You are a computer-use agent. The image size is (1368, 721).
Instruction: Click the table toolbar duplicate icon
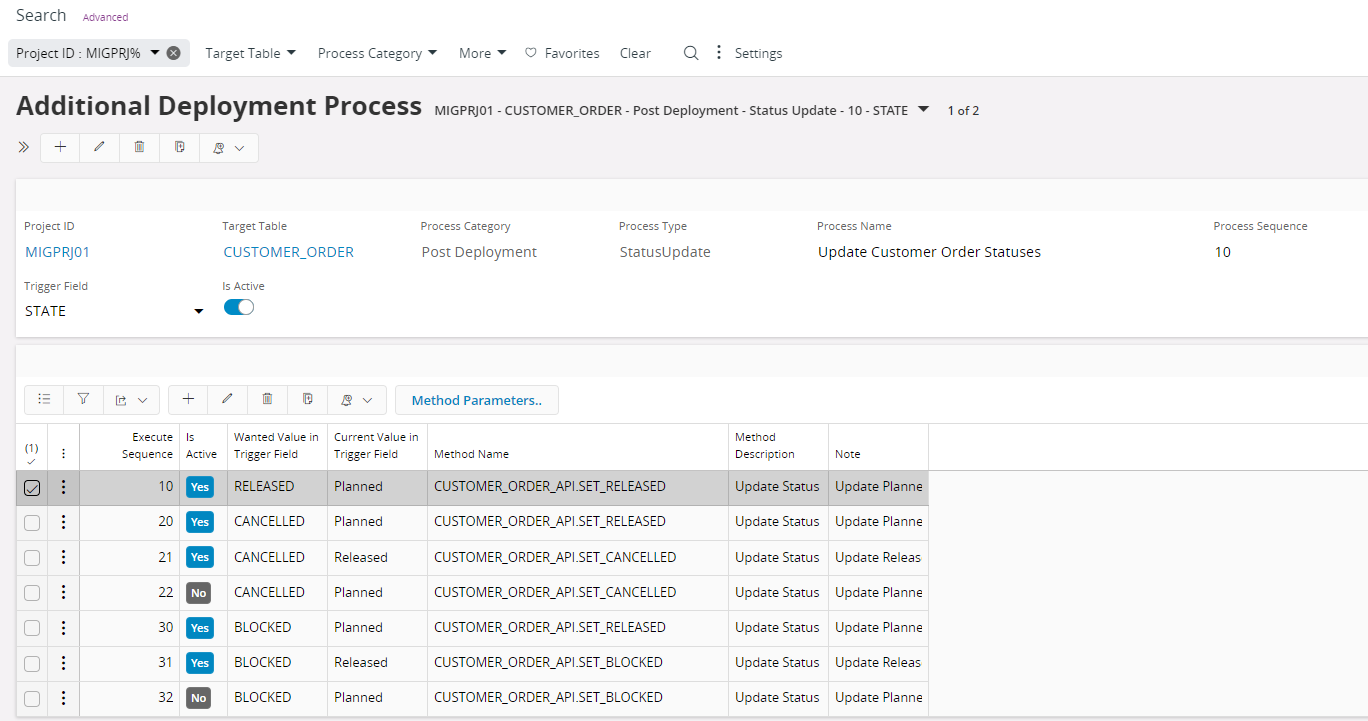pyautogui.click(x=307, y=399)
